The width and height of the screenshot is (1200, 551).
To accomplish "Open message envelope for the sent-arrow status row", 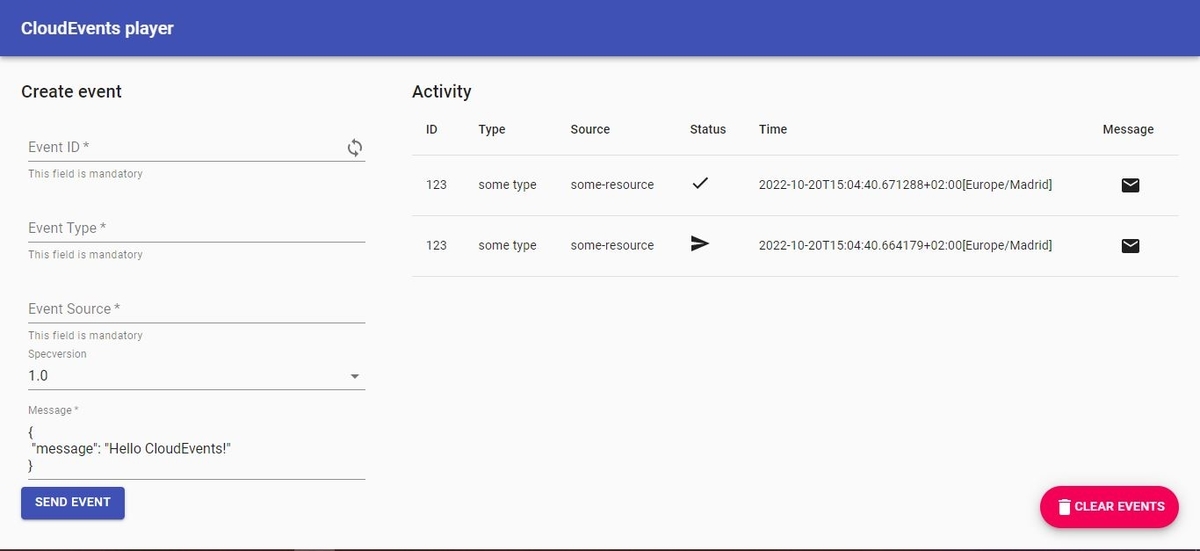I will click(1130, 246).
